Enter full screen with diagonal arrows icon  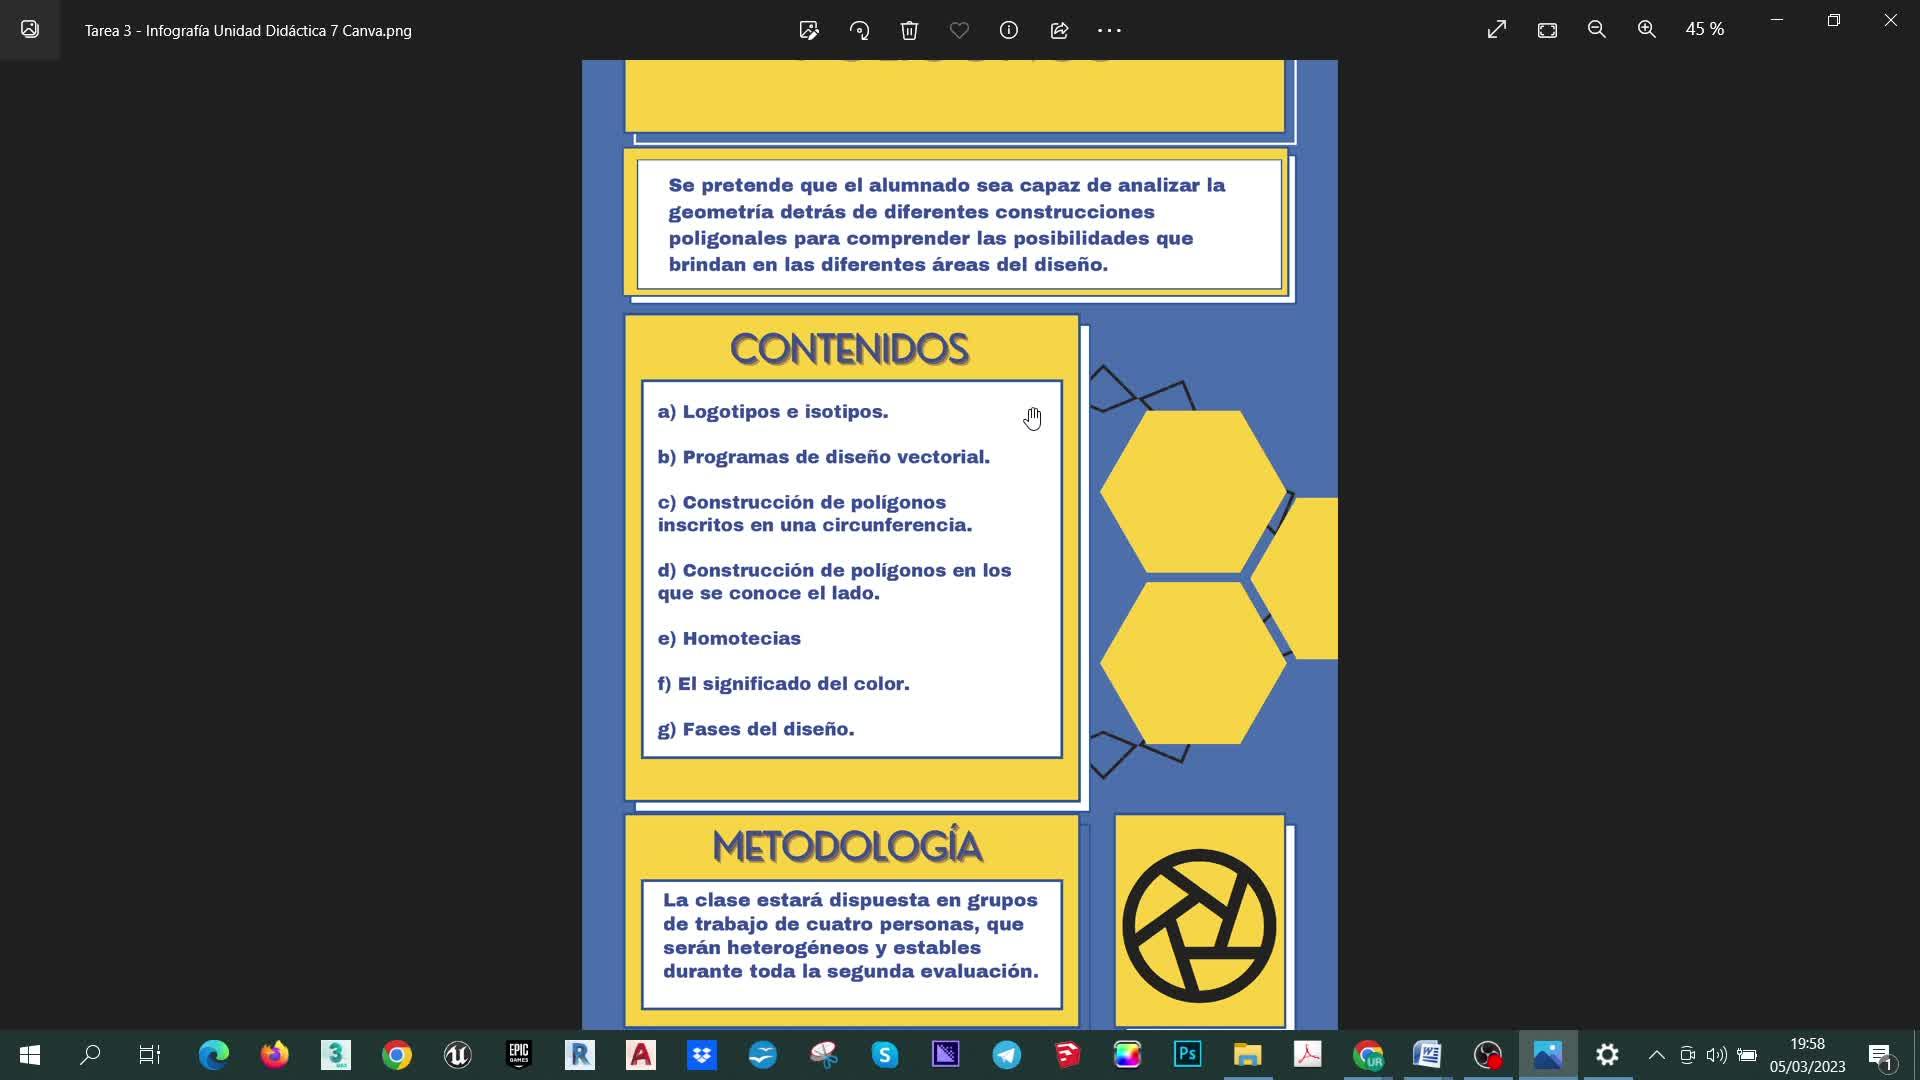tap(1497, 30)
